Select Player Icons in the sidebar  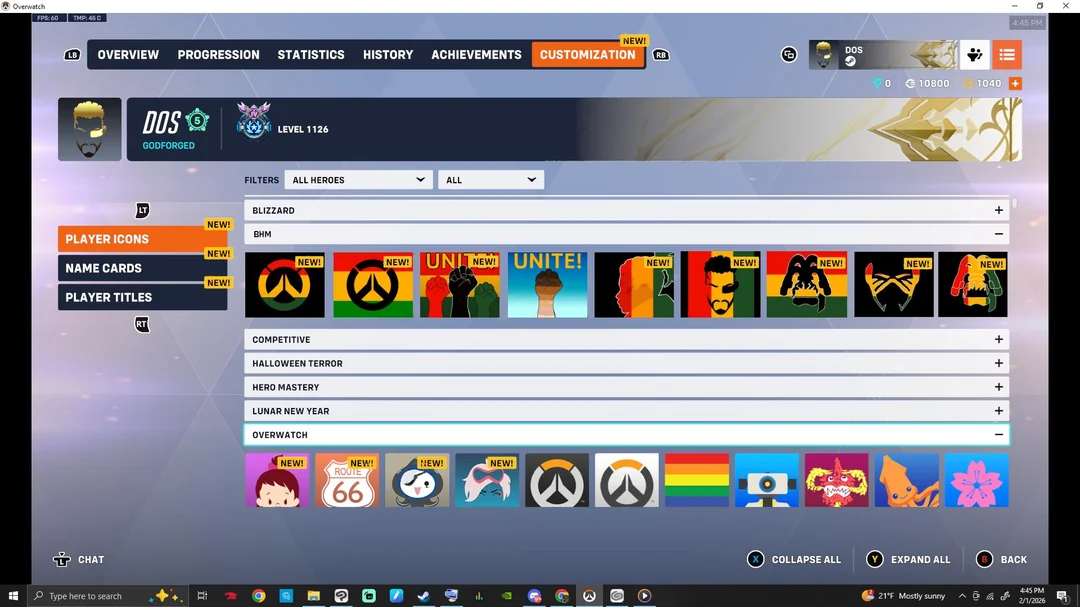pos(143,239)
